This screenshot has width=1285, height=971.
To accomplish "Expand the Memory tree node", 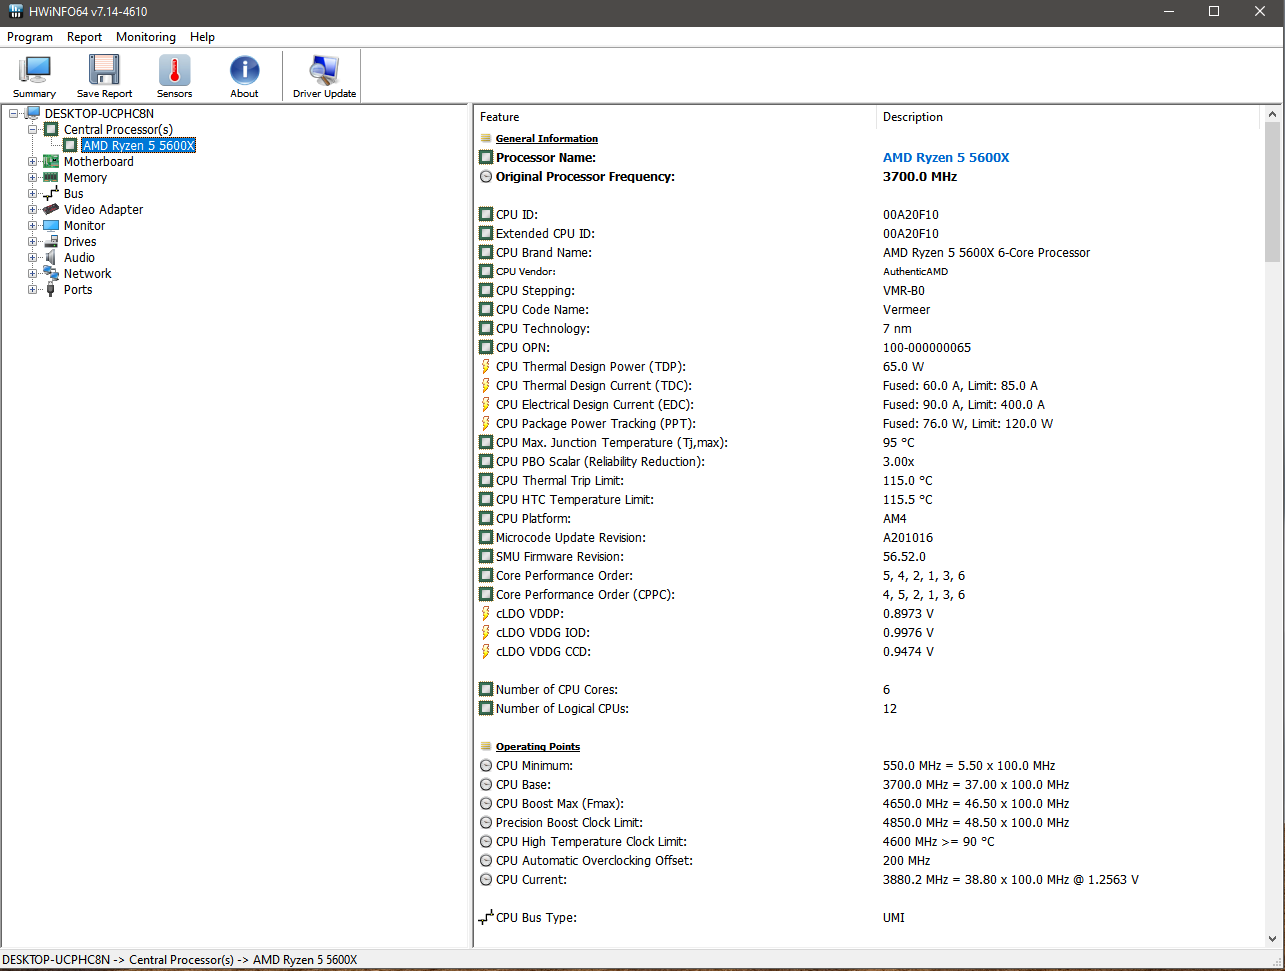I will point(33,178).
